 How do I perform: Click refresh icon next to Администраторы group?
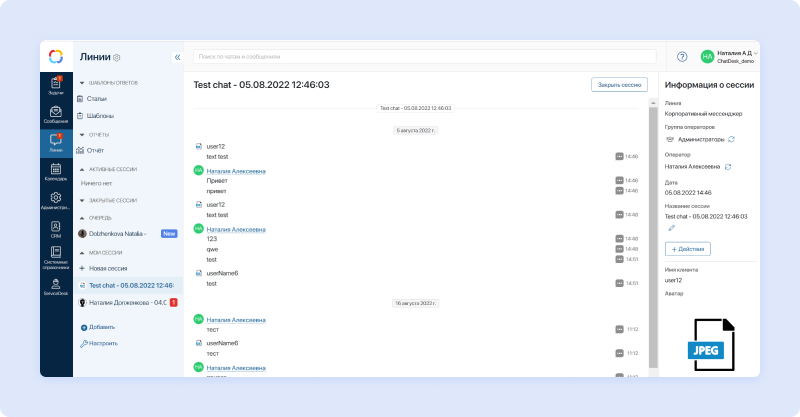click(x=731, y=139)
